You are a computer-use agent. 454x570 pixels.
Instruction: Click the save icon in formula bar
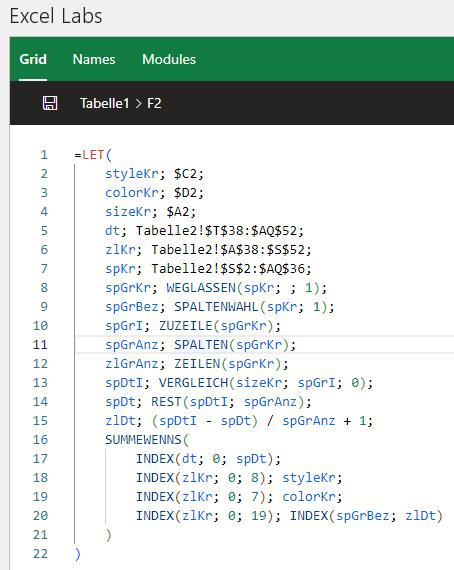tap(50, 103)
